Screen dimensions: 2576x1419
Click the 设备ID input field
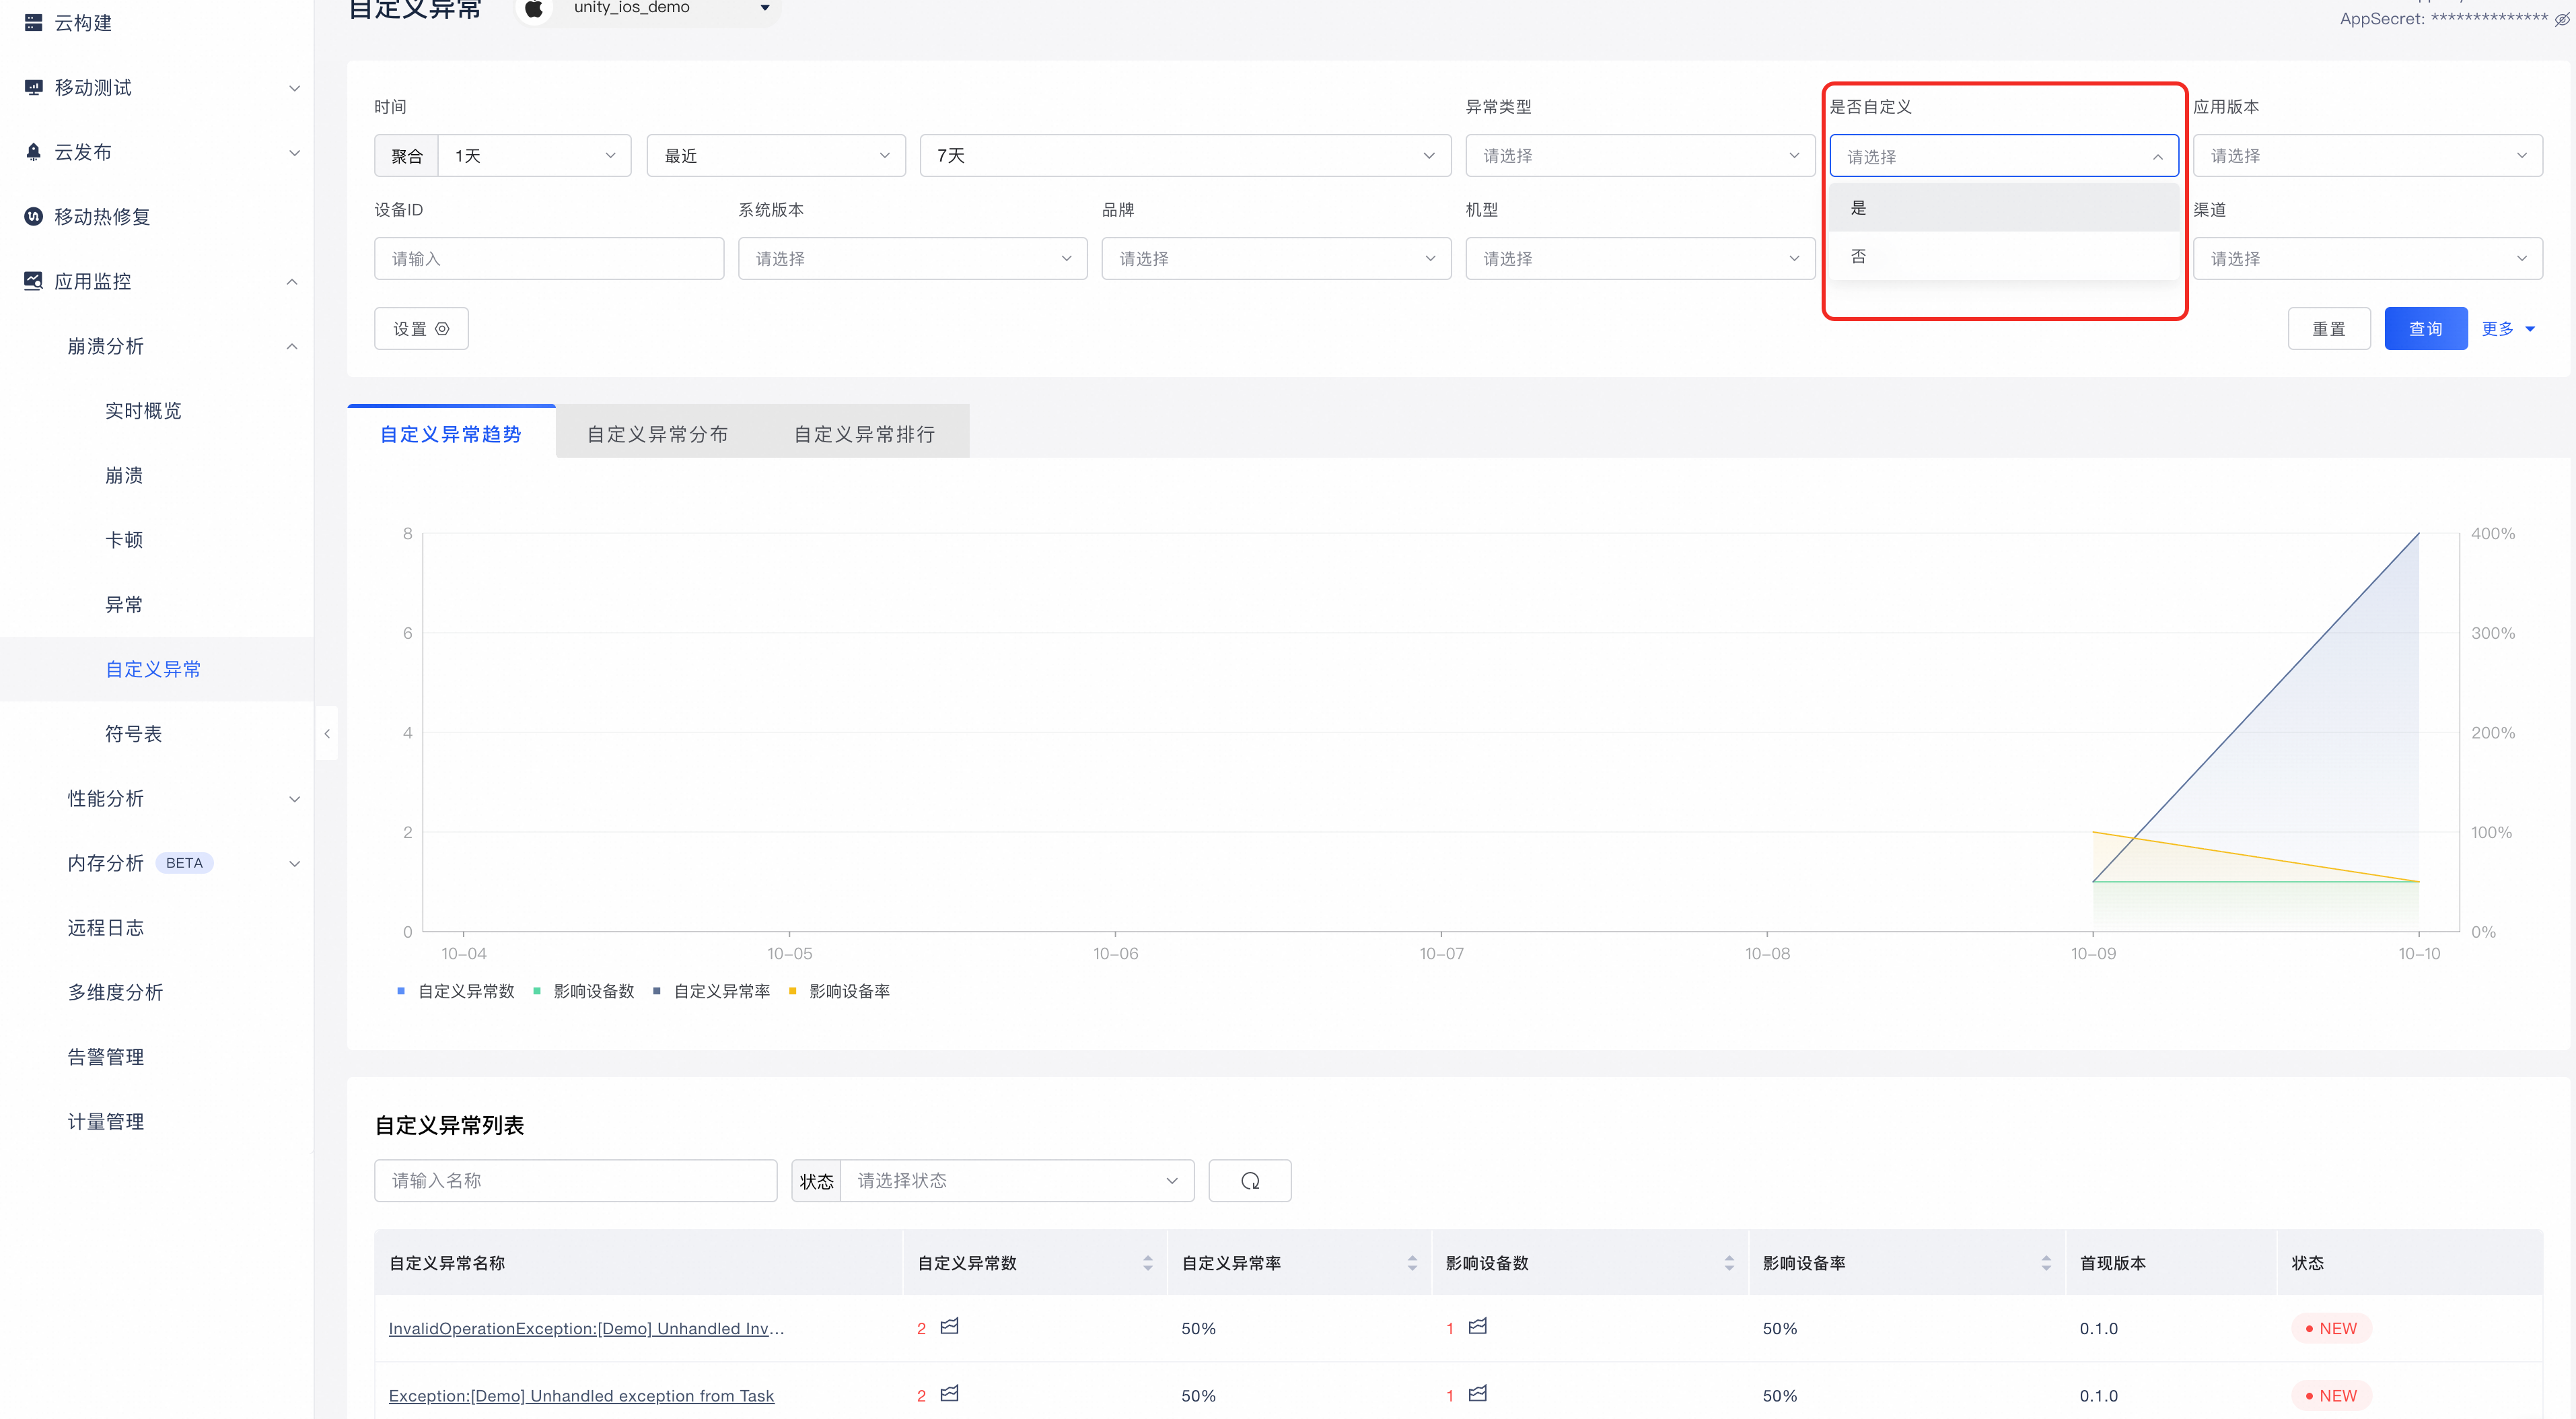pos(549,259)
